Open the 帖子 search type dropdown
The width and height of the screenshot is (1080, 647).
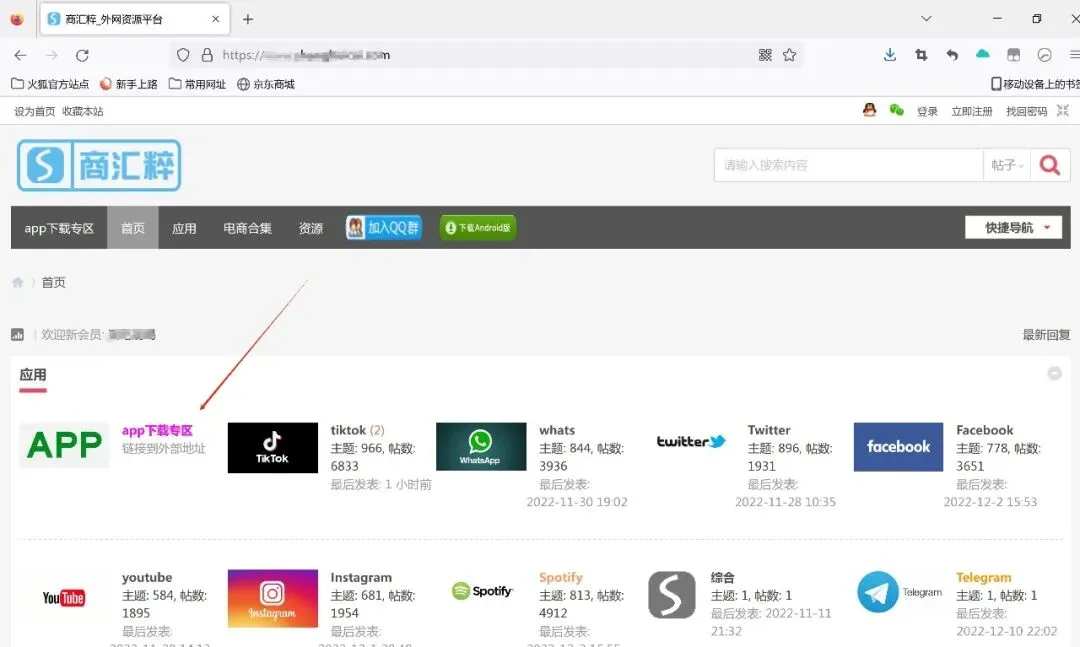point(1007,165)
